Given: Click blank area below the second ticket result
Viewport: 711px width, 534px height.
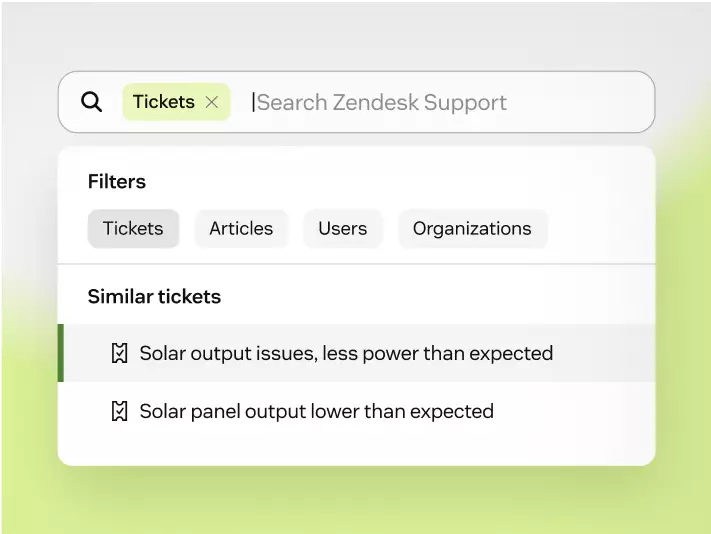Looking at the screenshot, I should click(356, 447).
